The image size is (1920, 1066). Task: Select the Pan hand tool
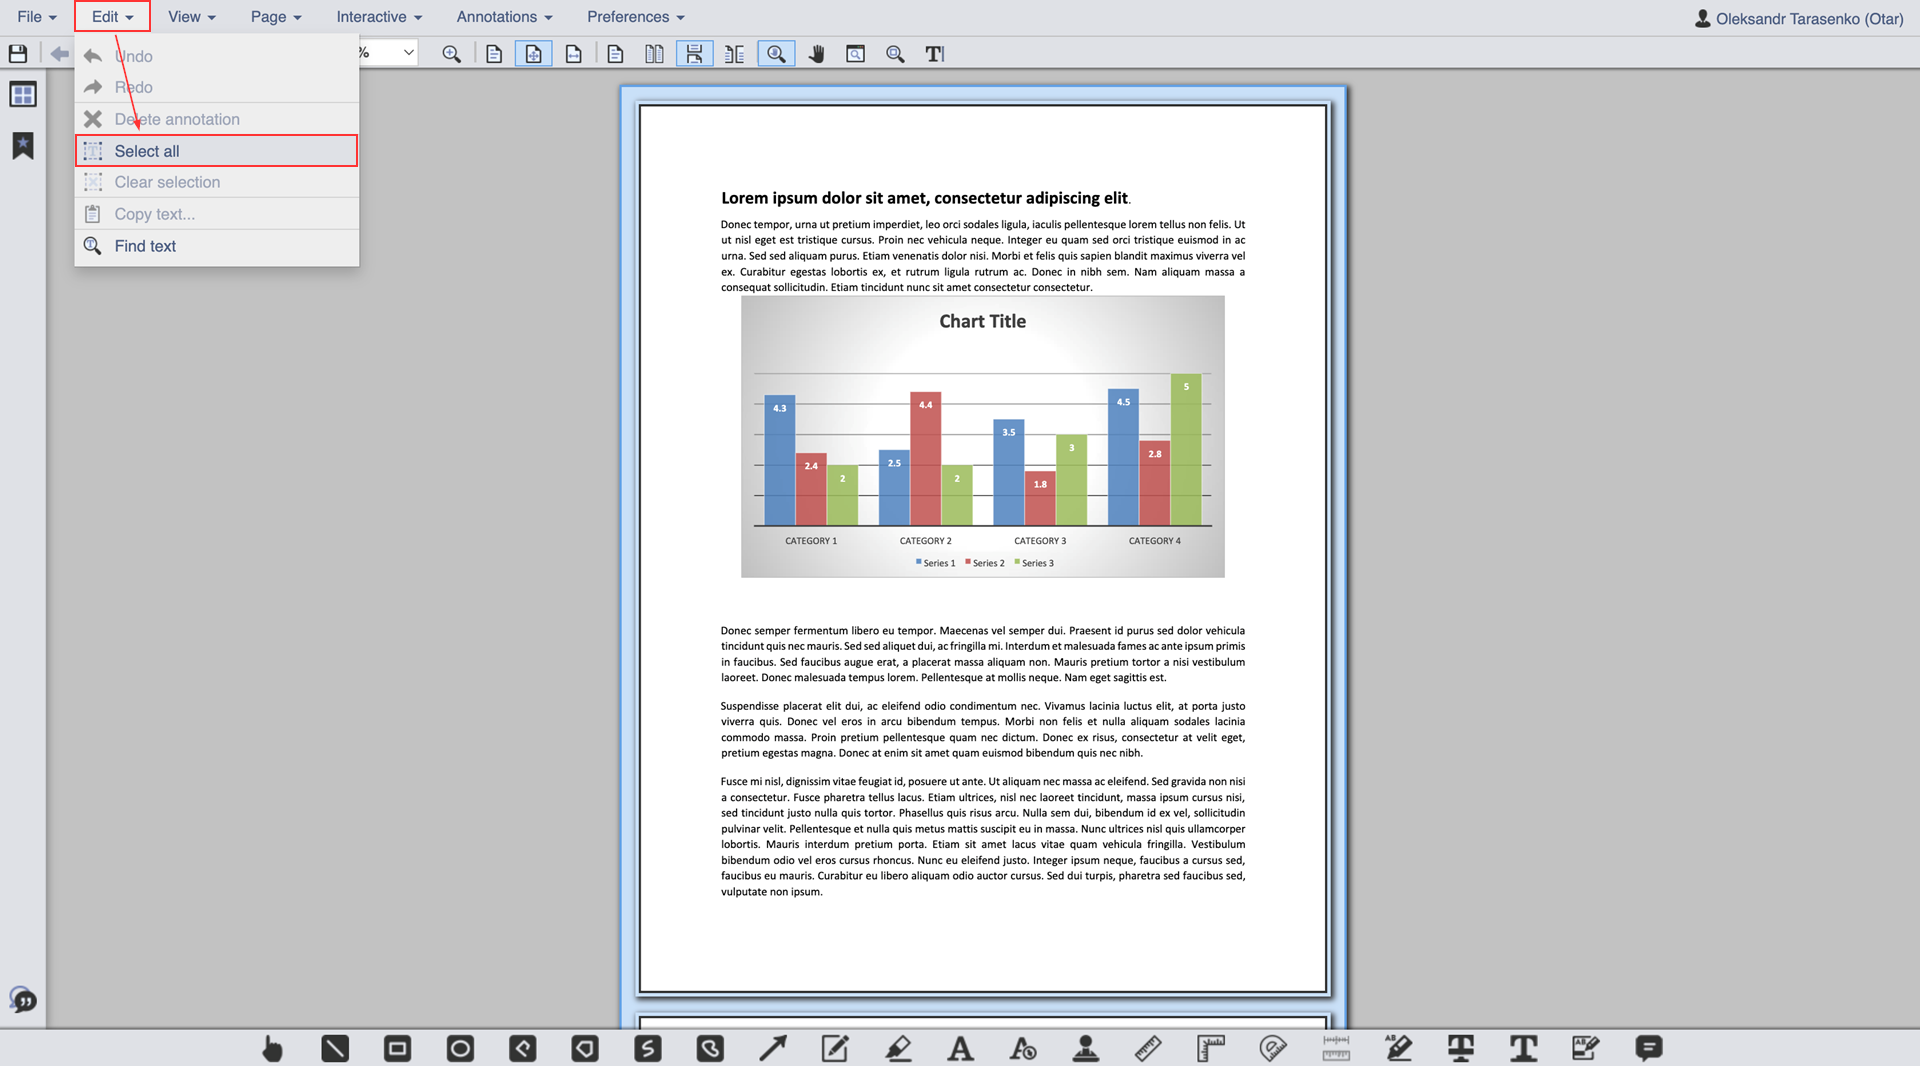pyautogui.click(x=816, y=54)
